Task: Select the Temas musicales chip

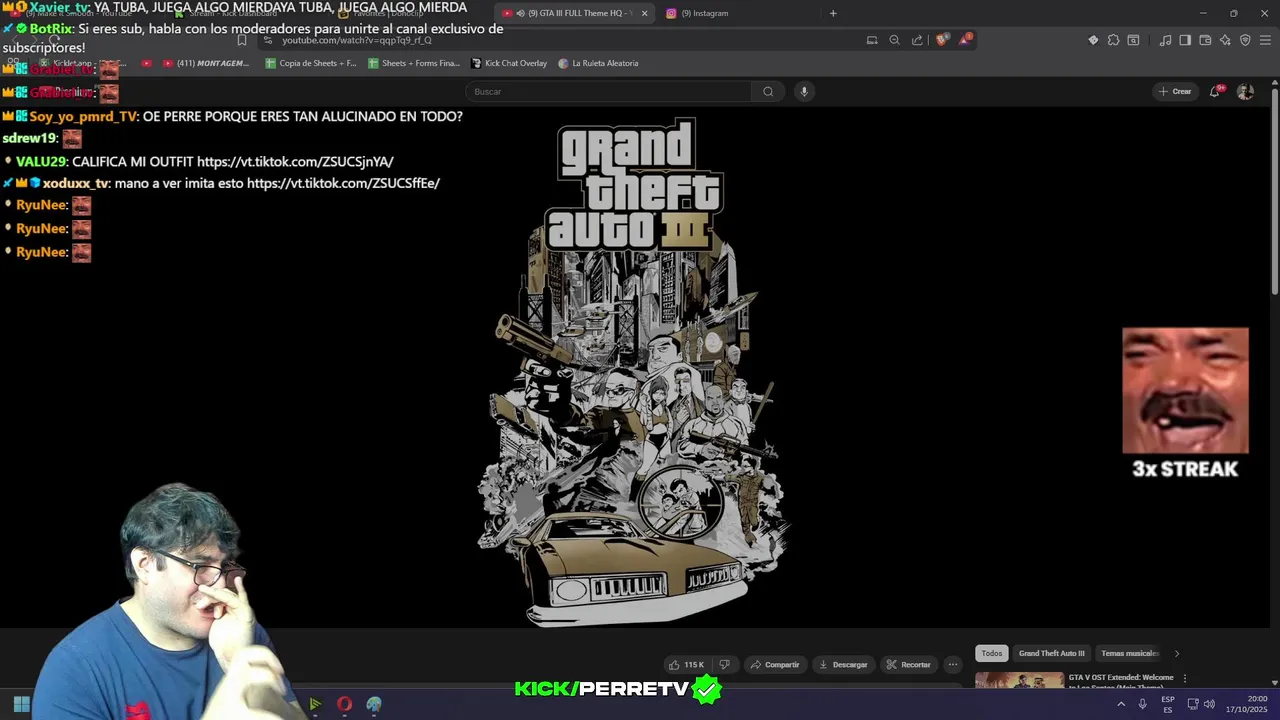Action: pyautogui.click(x=1129, y=654)
